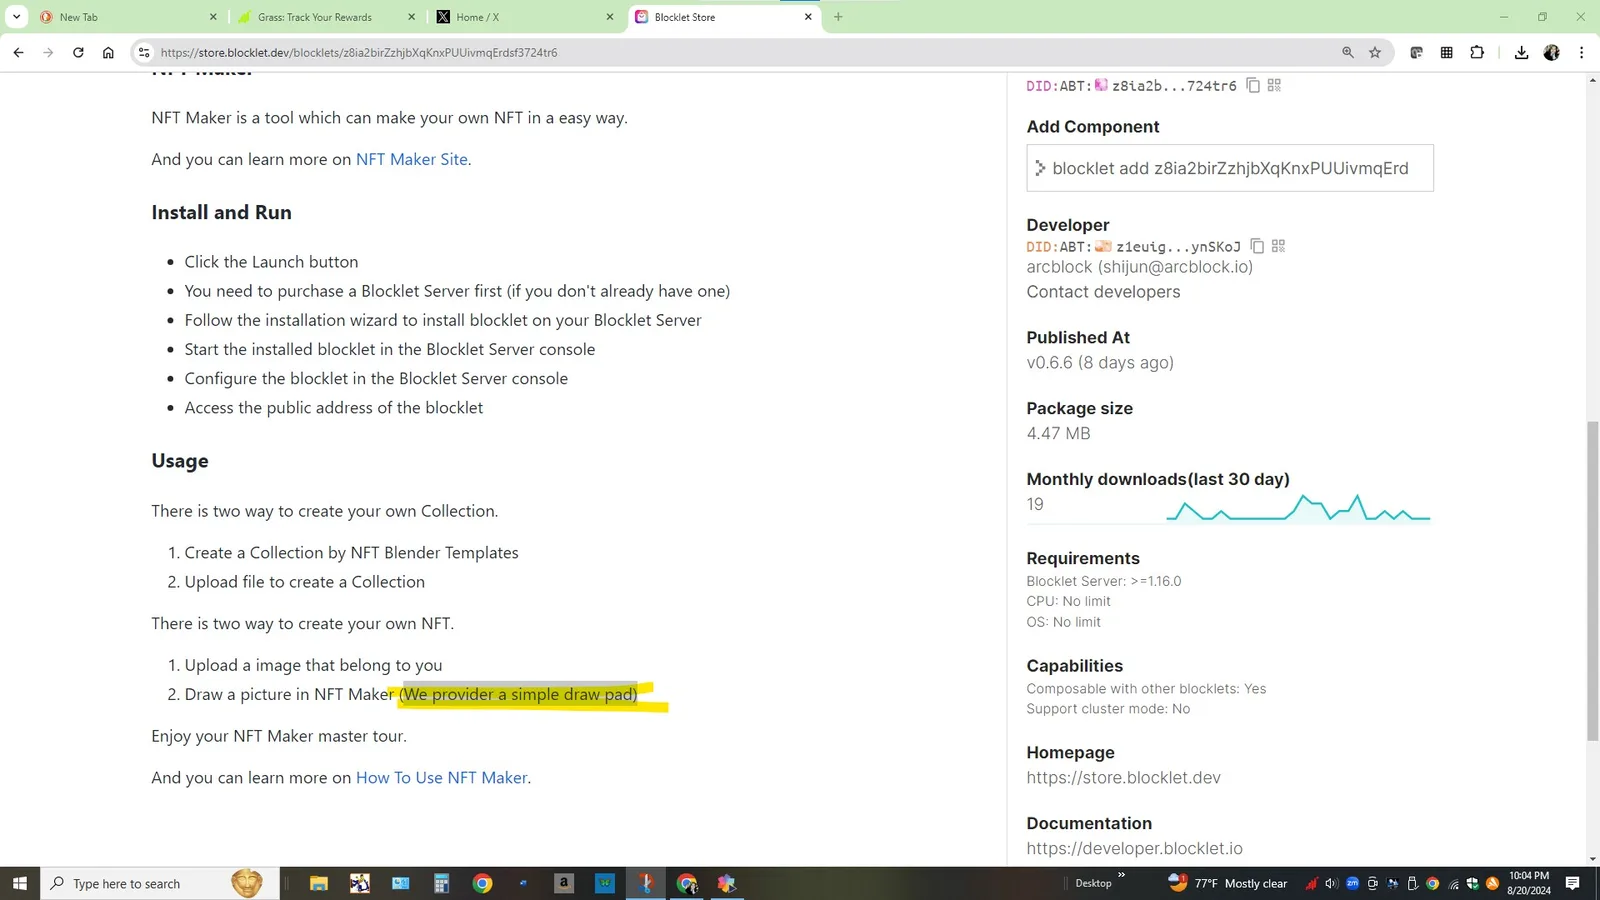Open the browser three-dot menu
This screenshot has width=1600, height=900.
point(1581,52)
